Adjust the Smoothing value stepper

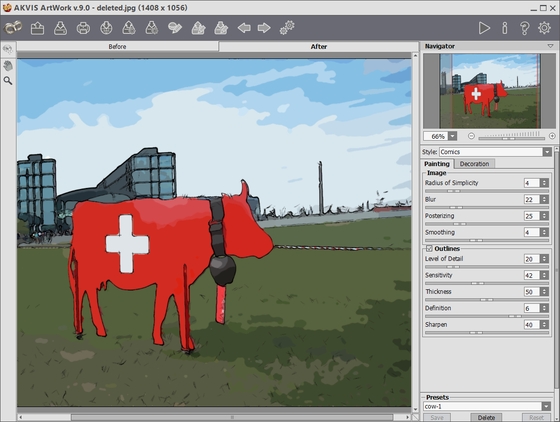click(x=544, y=232)
